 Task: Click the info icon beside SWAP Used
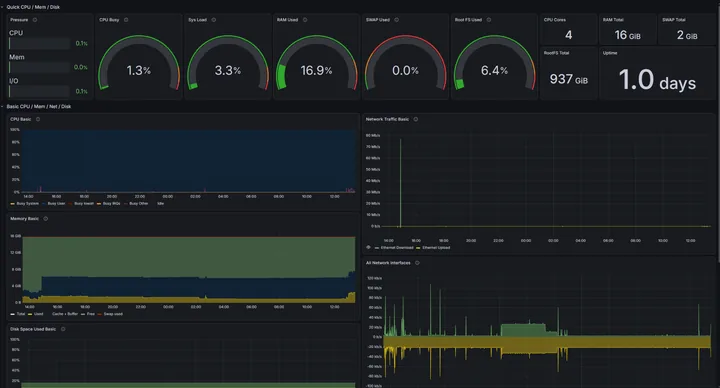coord(396,20)
